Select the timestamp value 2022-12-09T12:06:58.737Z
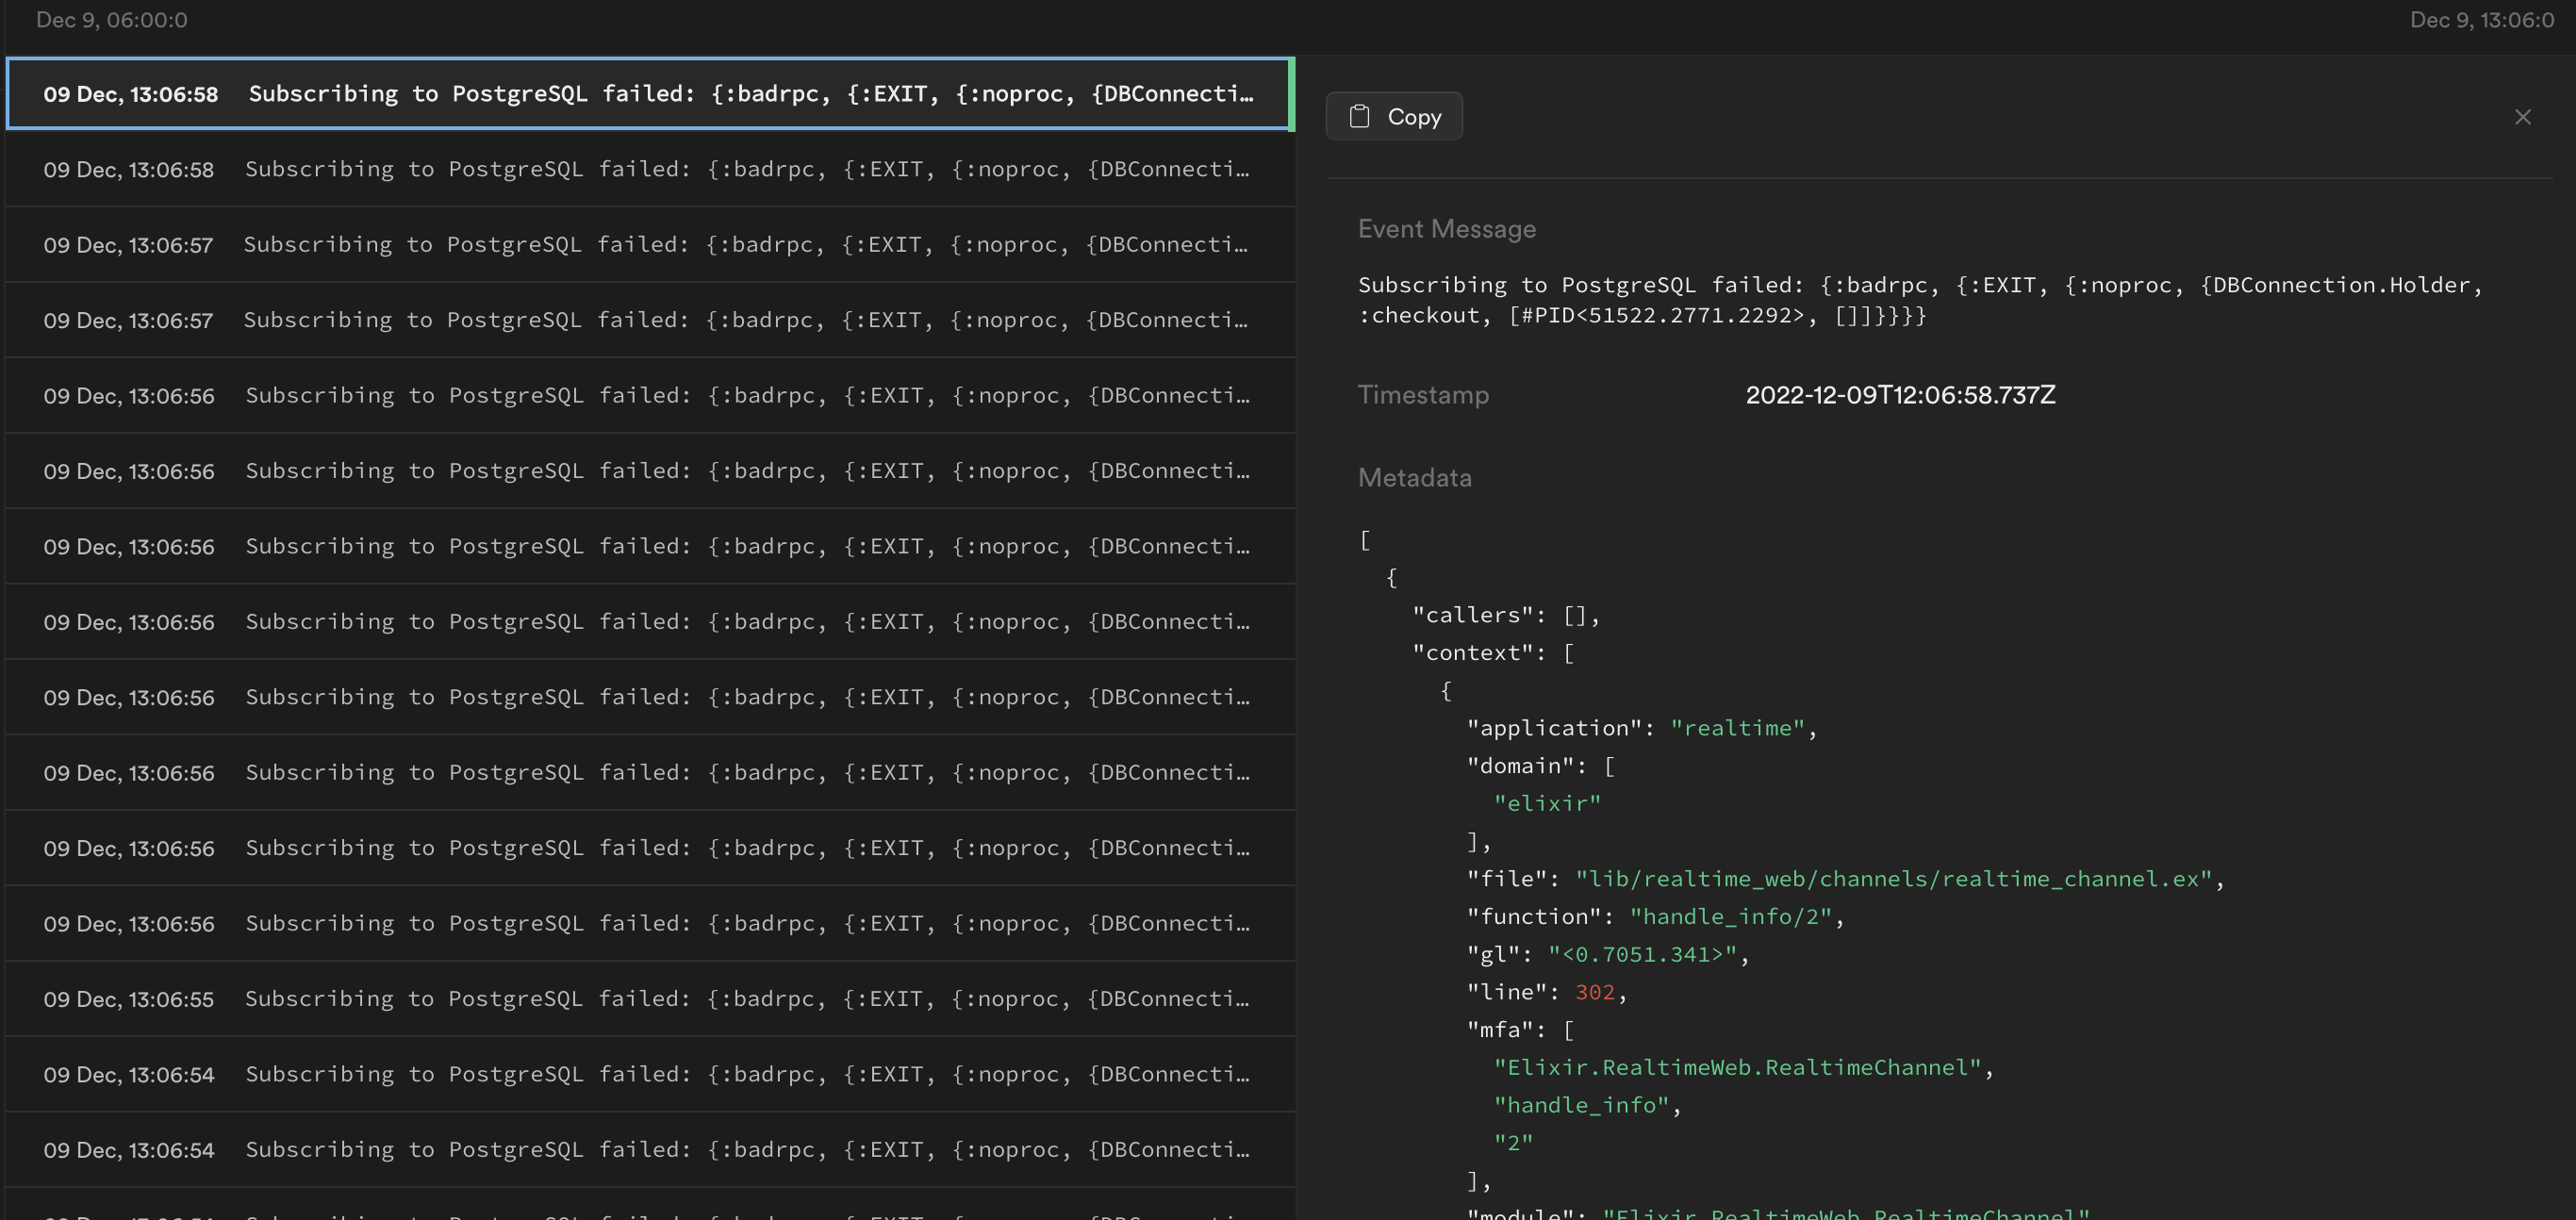The image size is (2576, 1220). pos(1900,395)
